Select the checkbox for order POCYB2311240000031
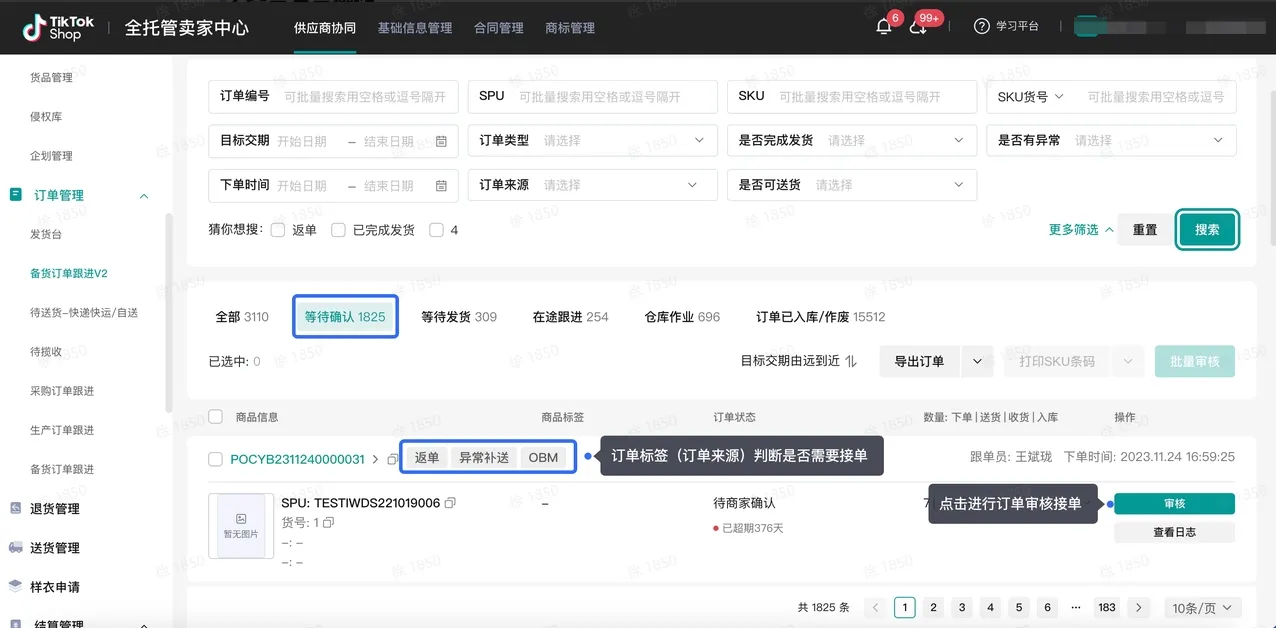The image size is (1276, 628). [215, 459]
